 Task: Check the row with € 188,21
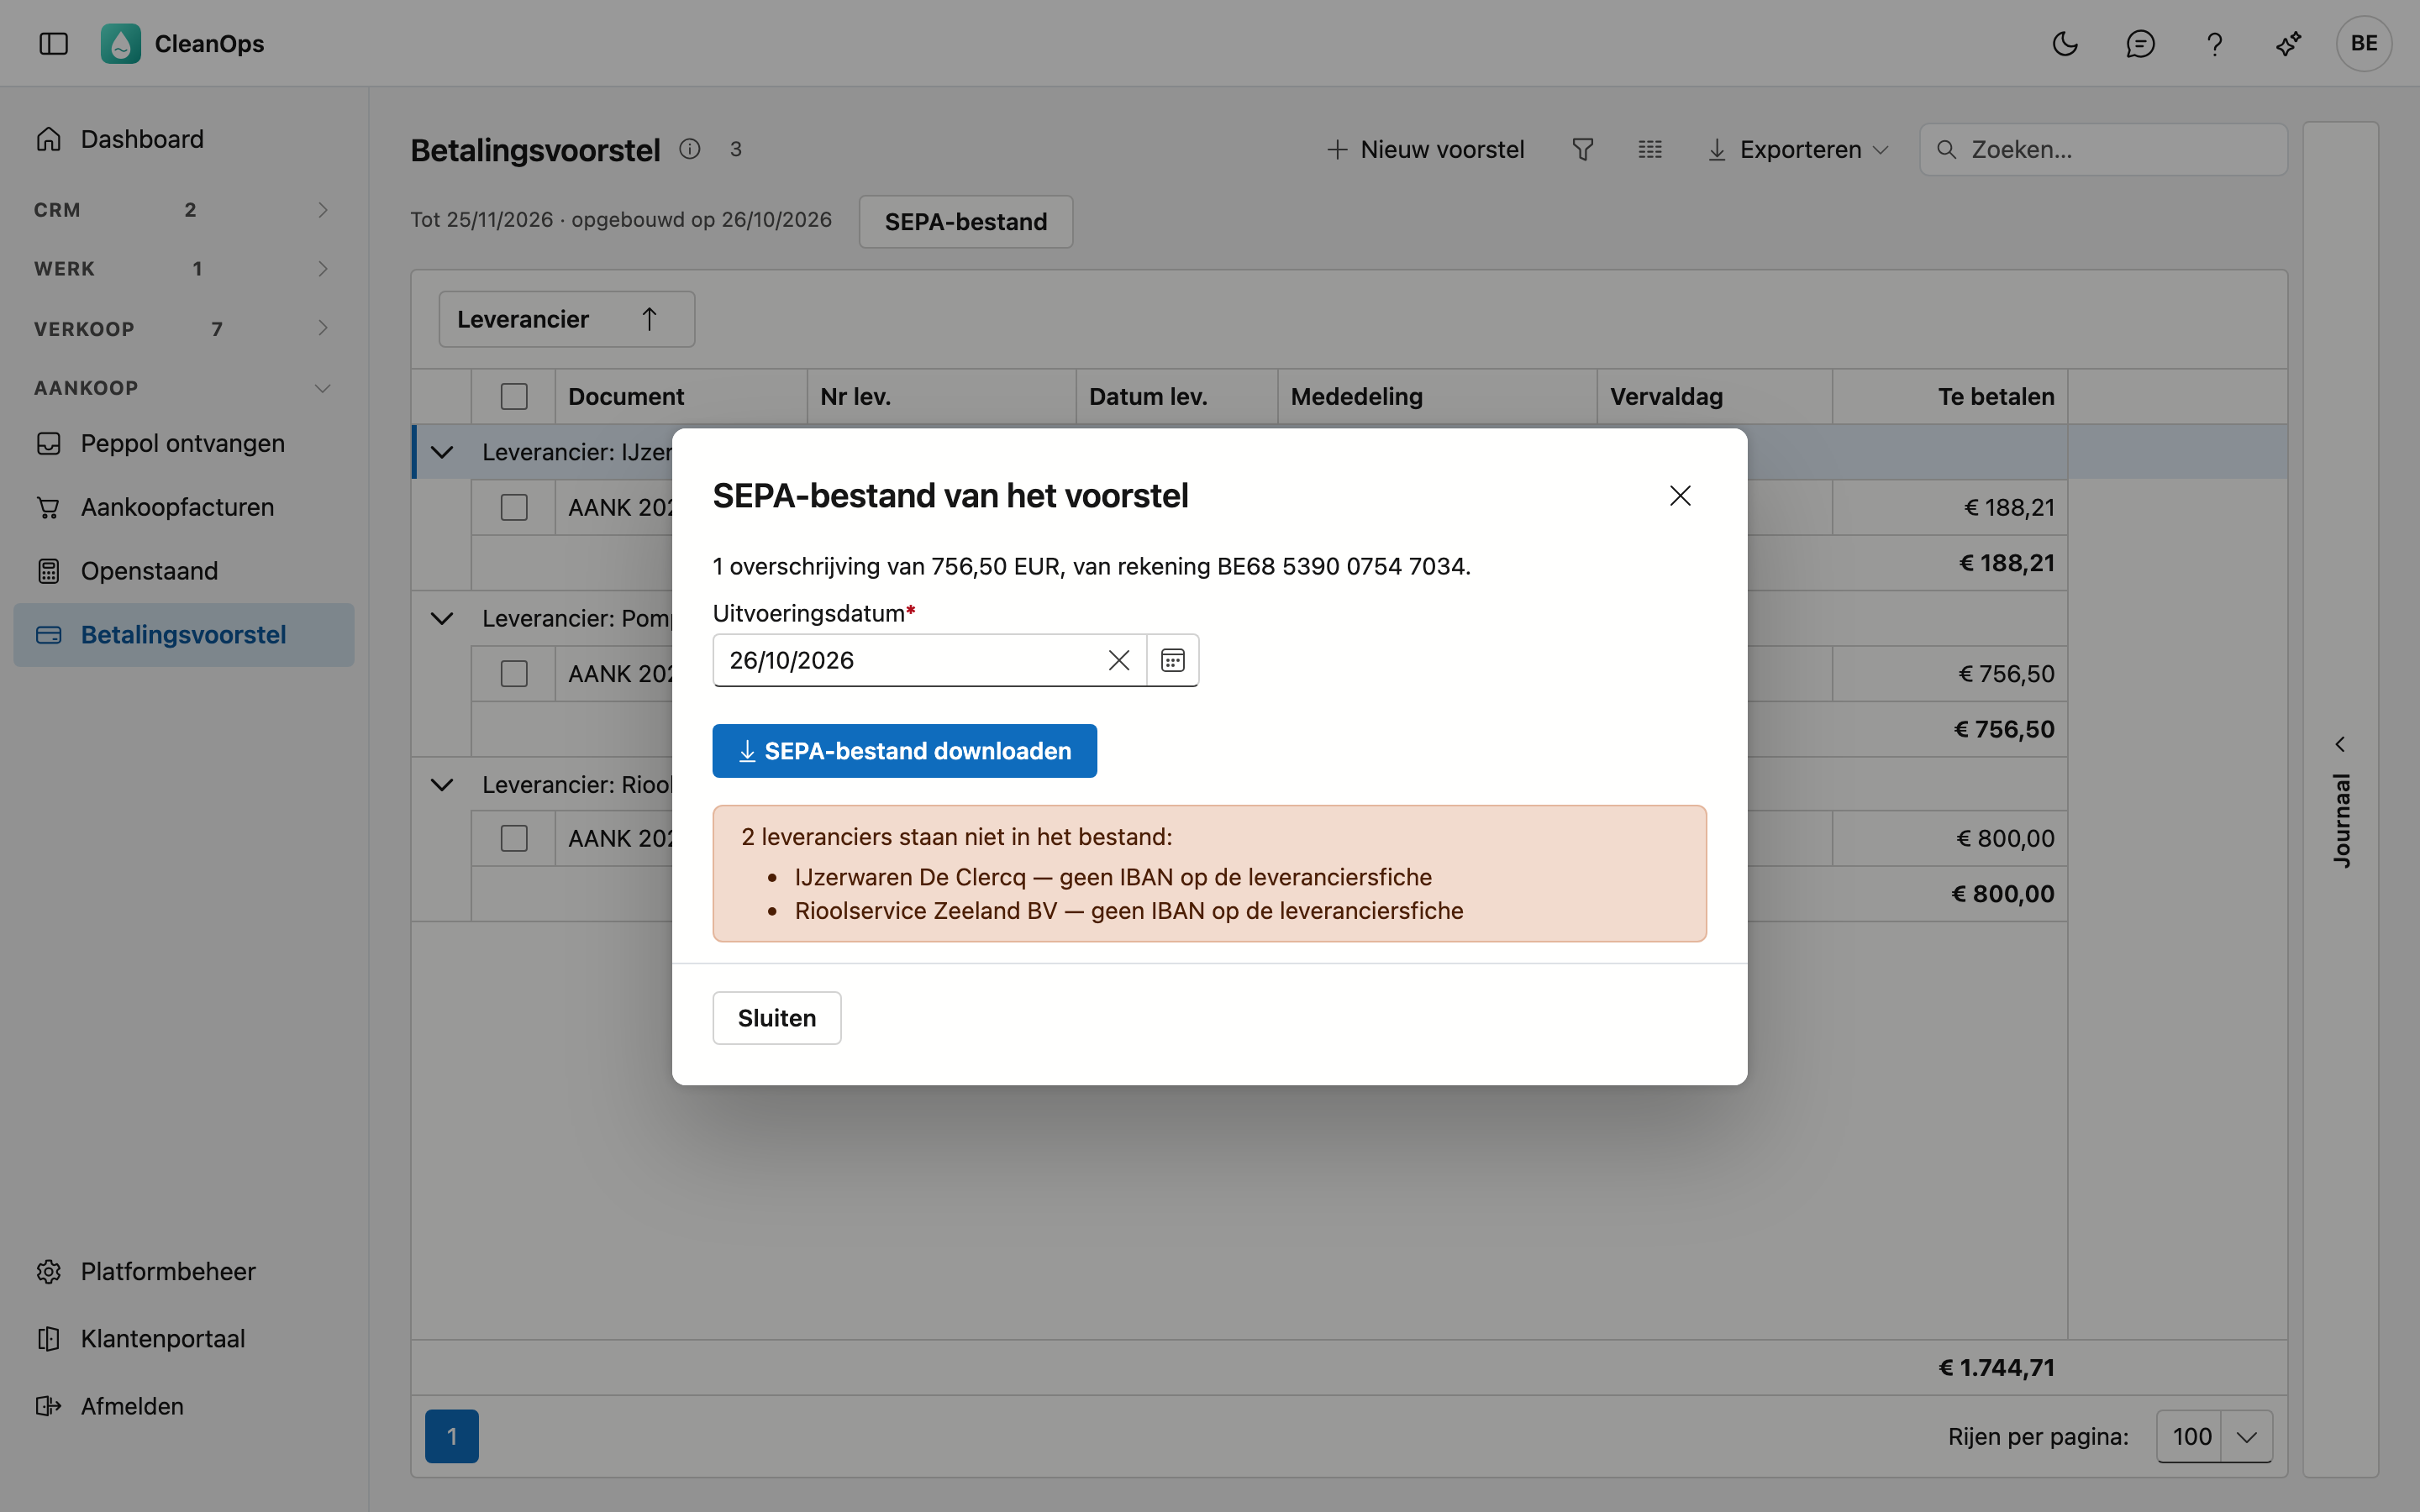[x=514, y=507]
